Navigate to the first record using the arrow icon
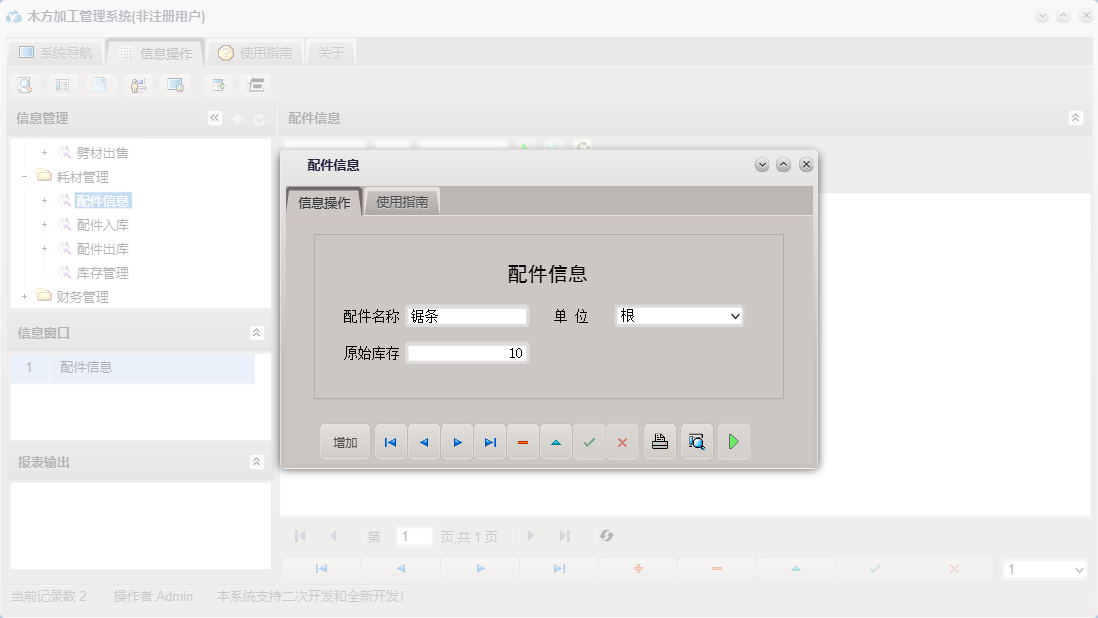This screenshot has width=1098, height=618. tap(390, 441)
